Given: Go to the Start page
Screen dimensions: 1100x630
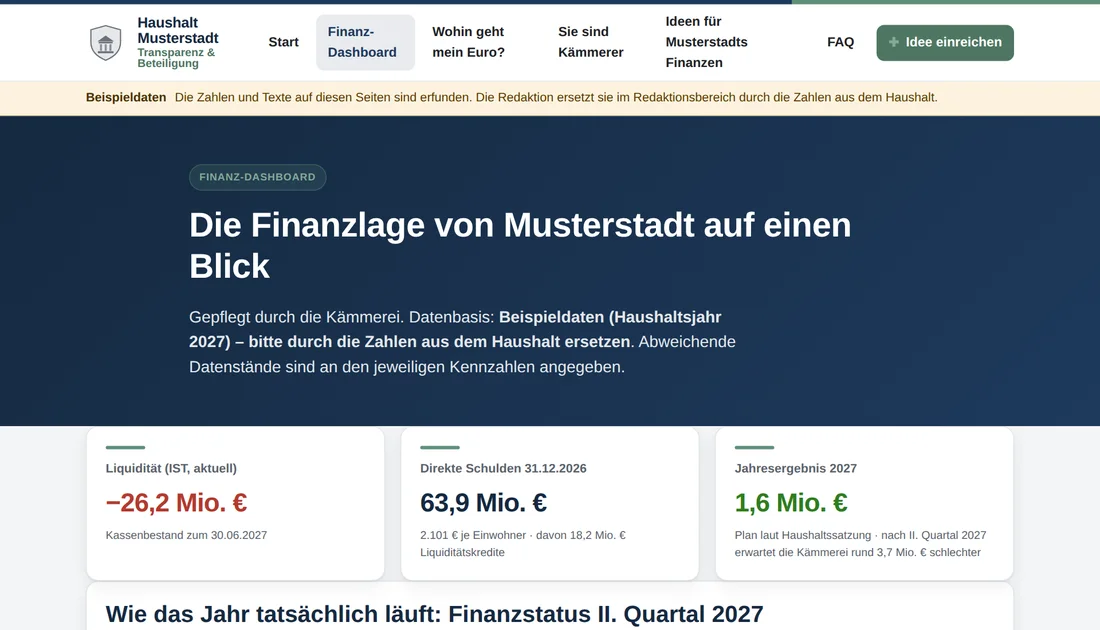Looking at the screenshot, I should coord(283,42).
